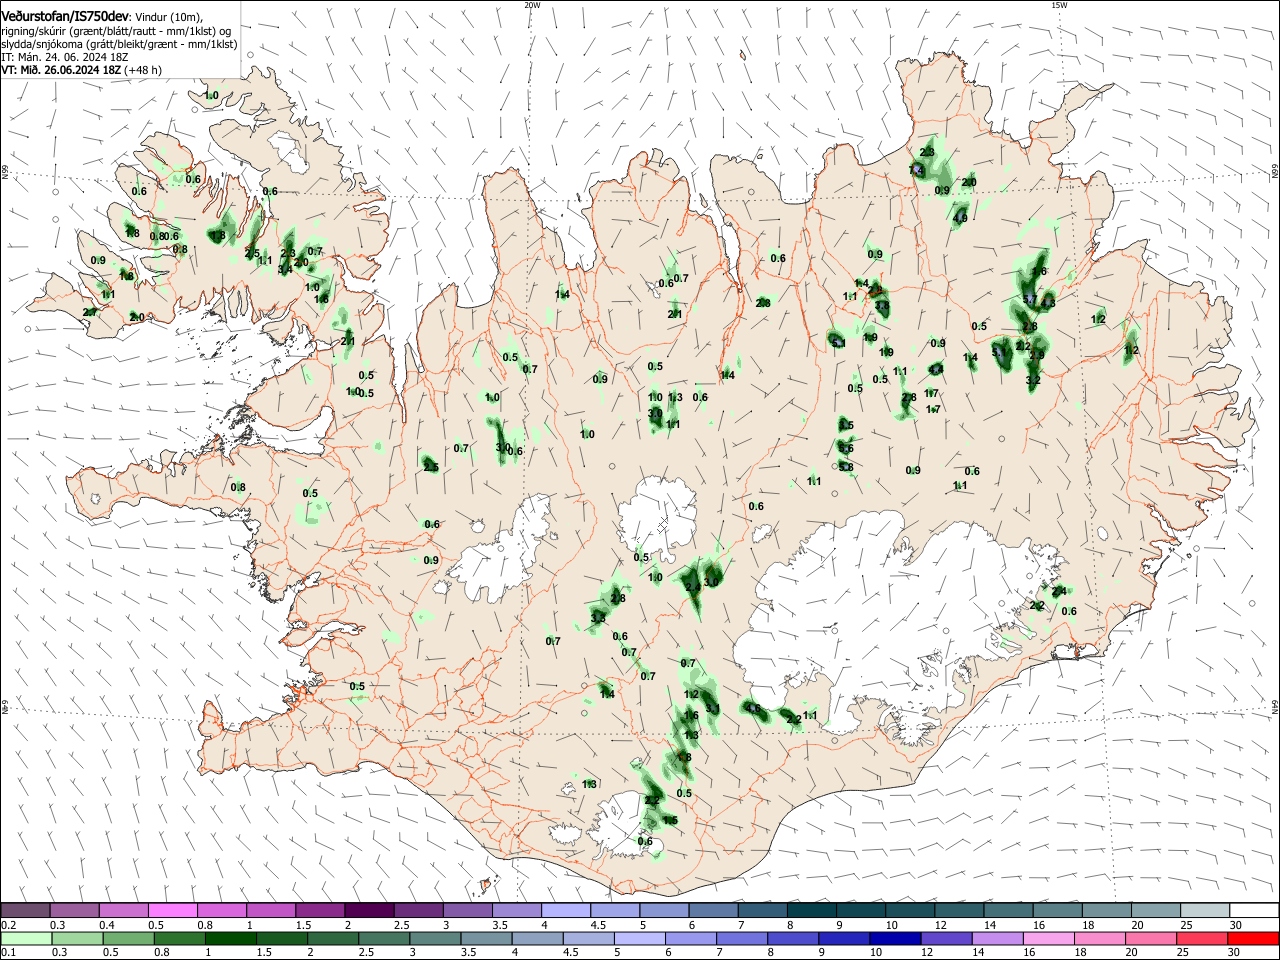The height and width of the screenshot is (960, 1280).
Task: Click the dusky plum swatch above the 0.2 label
Action: [x=25, y=911]
